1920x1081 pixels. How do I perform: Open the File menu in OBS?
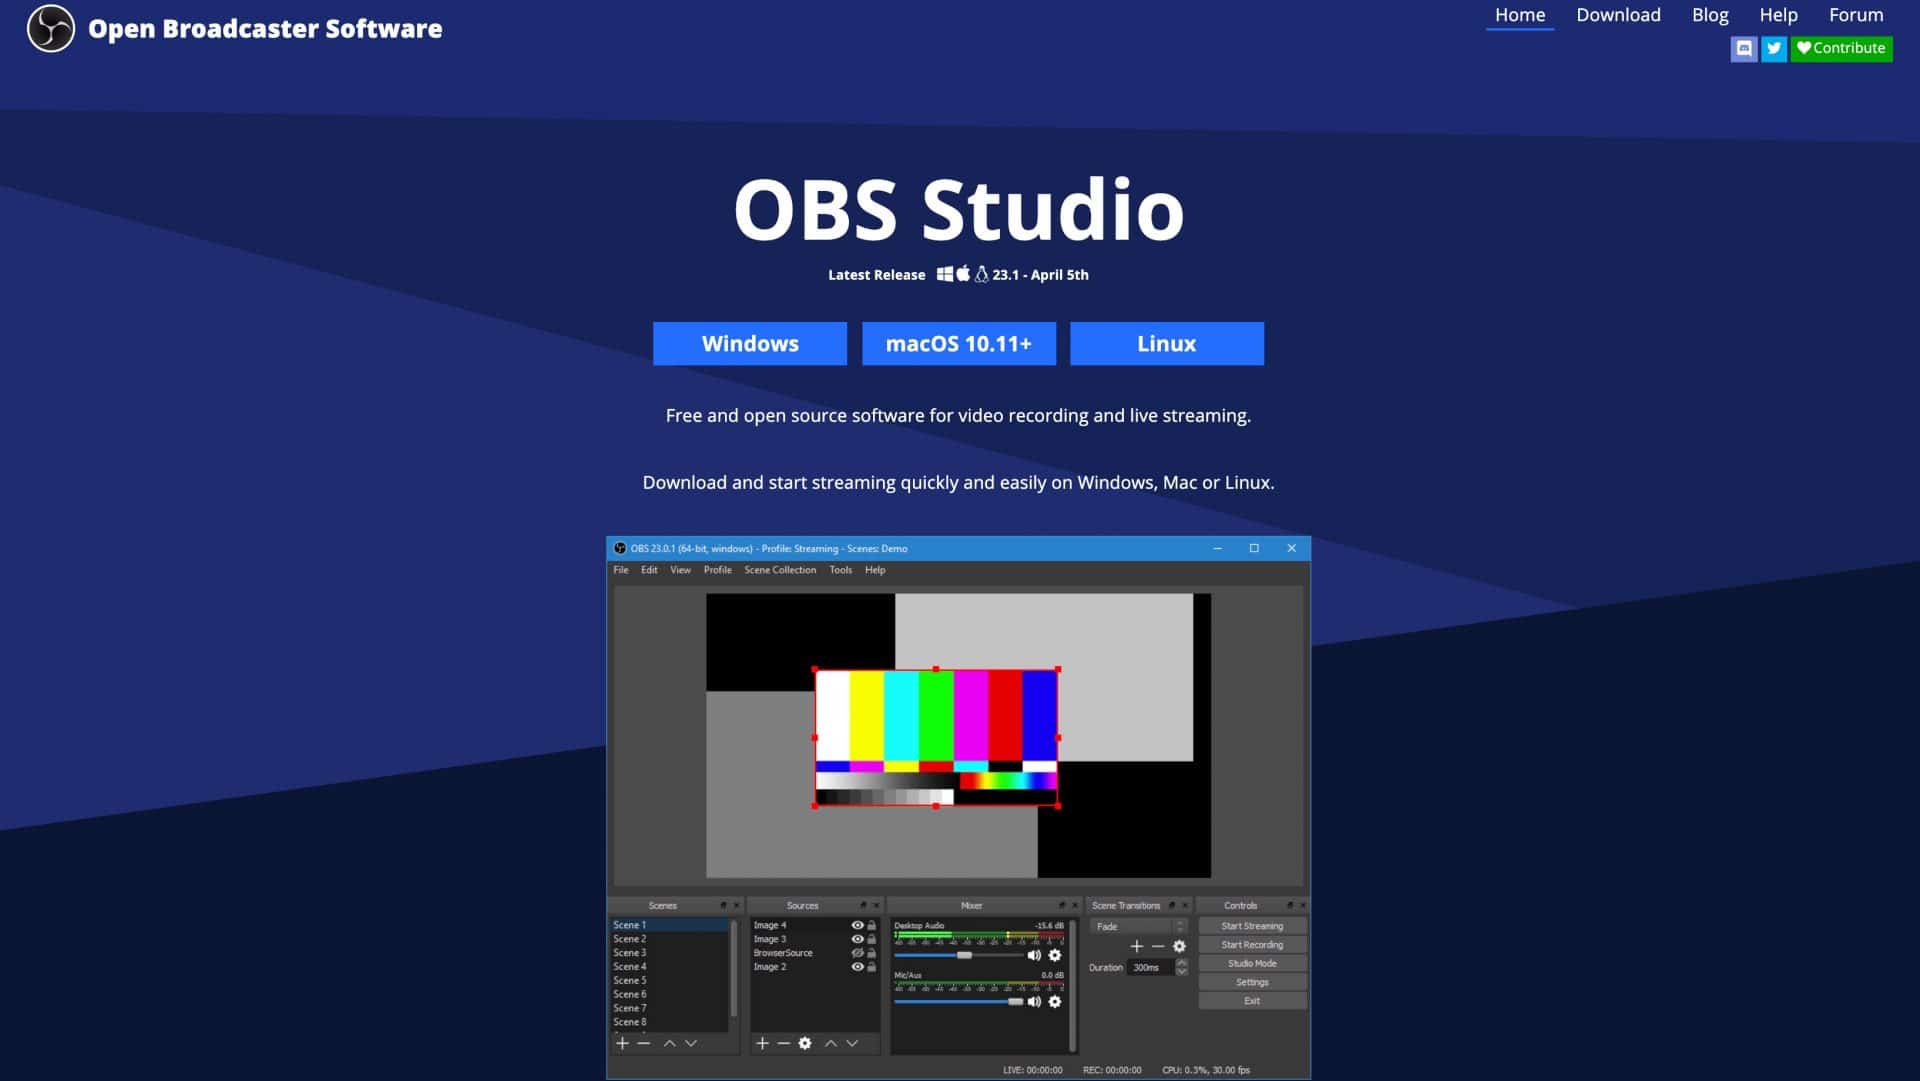point(621,570)
